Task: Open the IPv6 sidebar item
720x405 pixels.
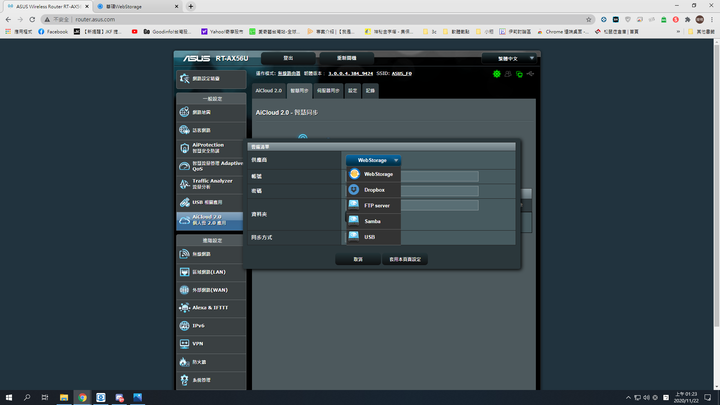Action: click(211, 326)
